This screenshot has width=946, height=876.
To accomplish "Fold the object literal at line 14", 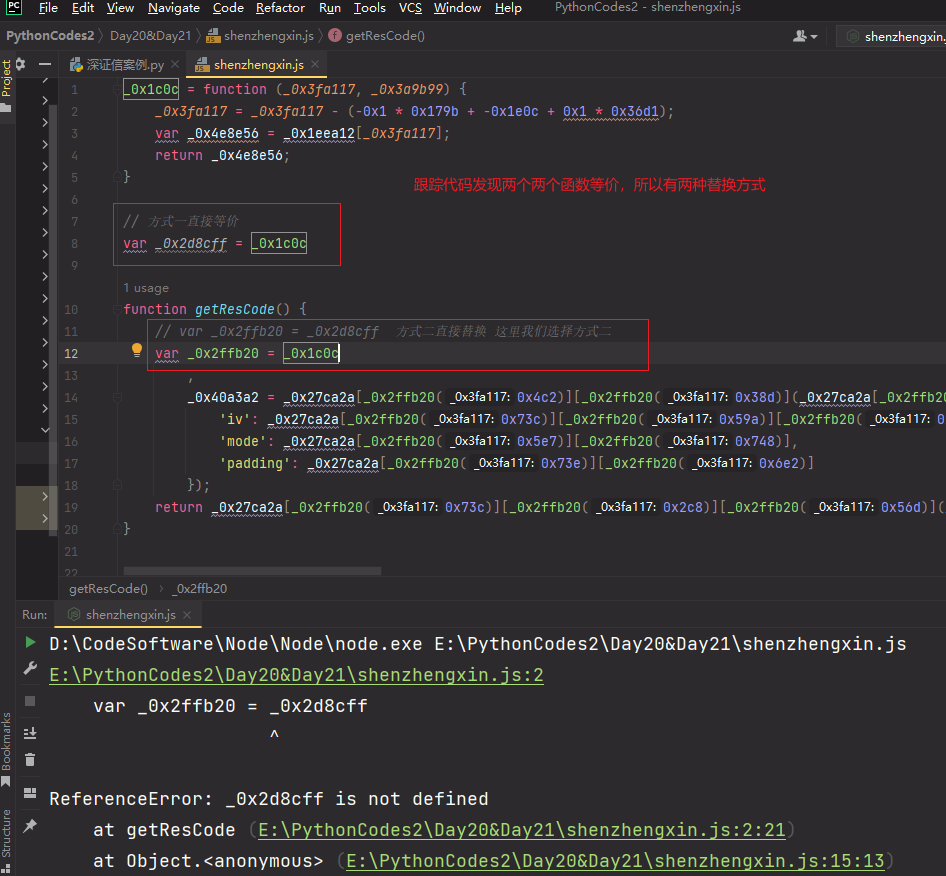I will [117, 398].
